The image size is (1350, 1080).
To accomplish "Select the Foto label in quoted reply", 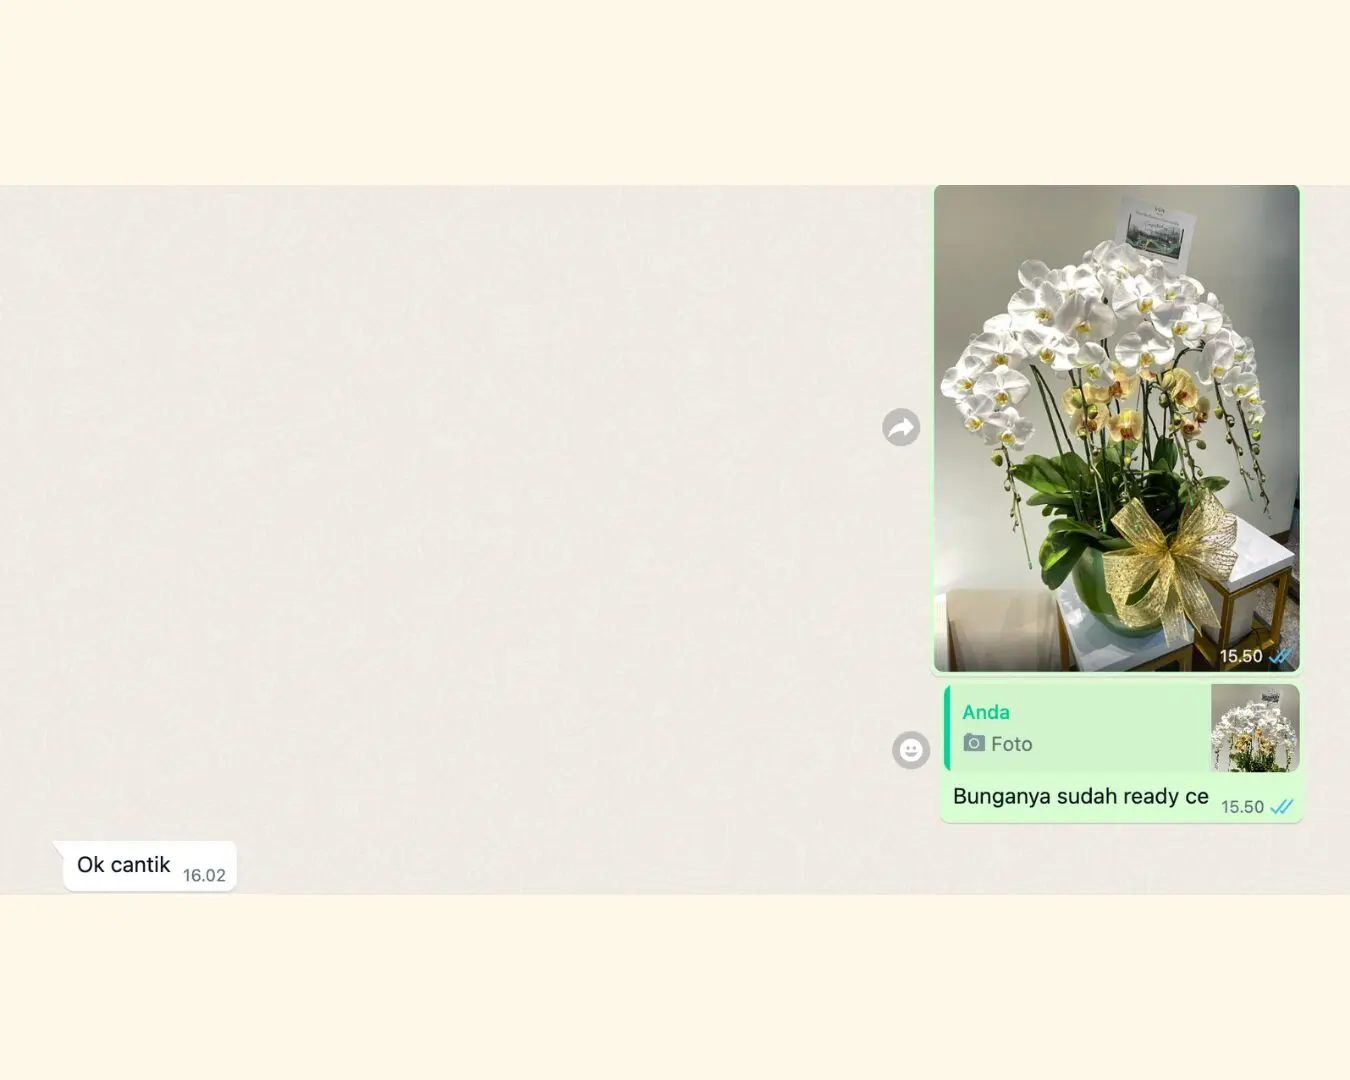I will (1011, 744).
